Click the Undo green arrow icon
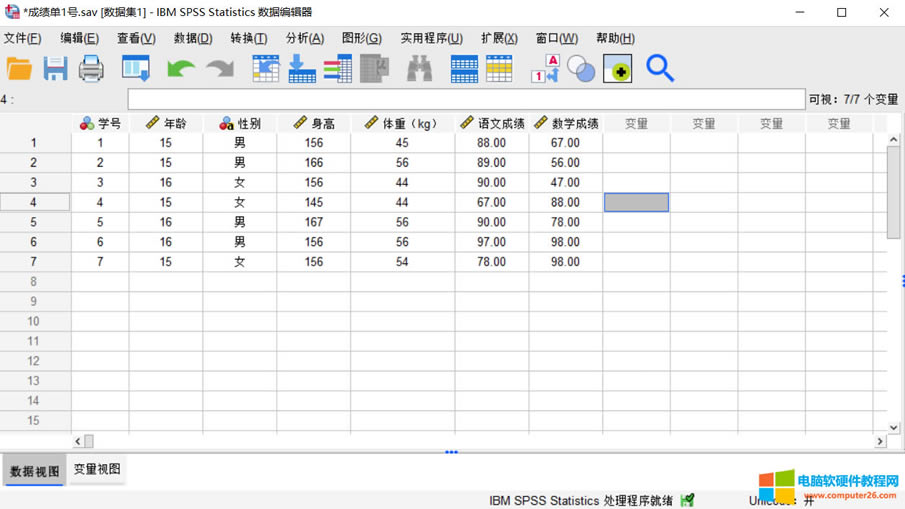Image resolution: width=905 pixels, height=509 pixels. pyautogui.click(x=181, y=69)
